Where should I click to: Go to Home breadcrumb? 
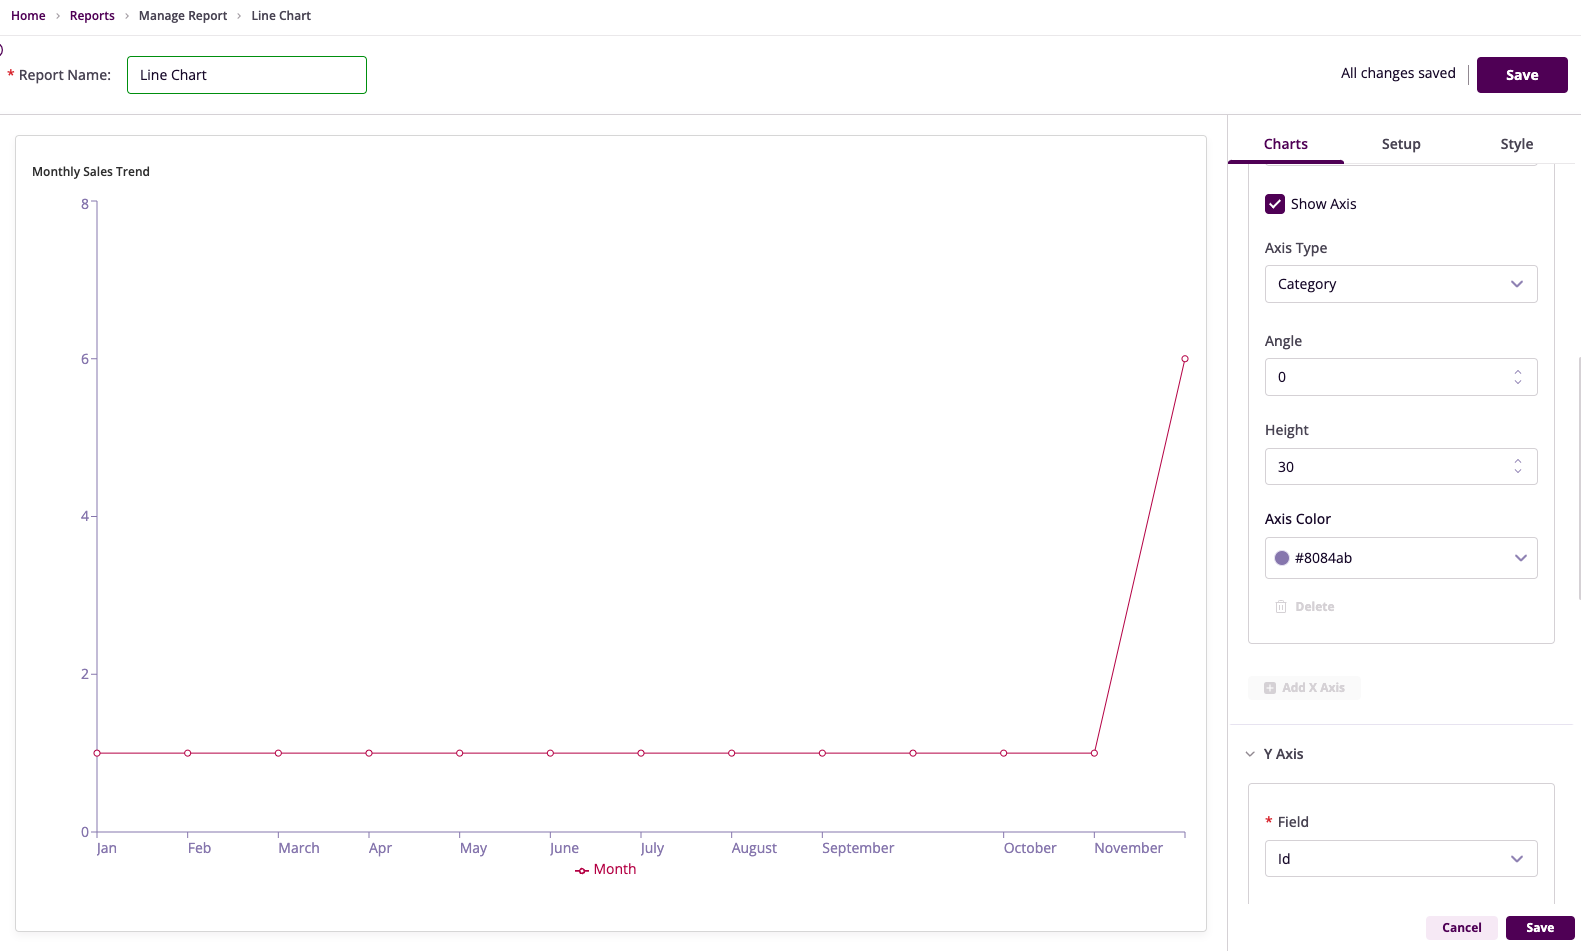[x=28, y=16]
